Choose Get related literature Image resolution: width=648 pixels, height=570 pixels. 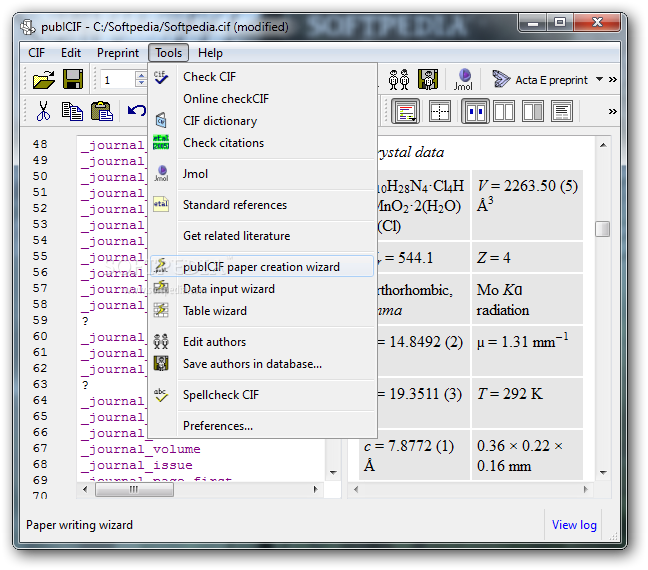click(x=262, y=236)
